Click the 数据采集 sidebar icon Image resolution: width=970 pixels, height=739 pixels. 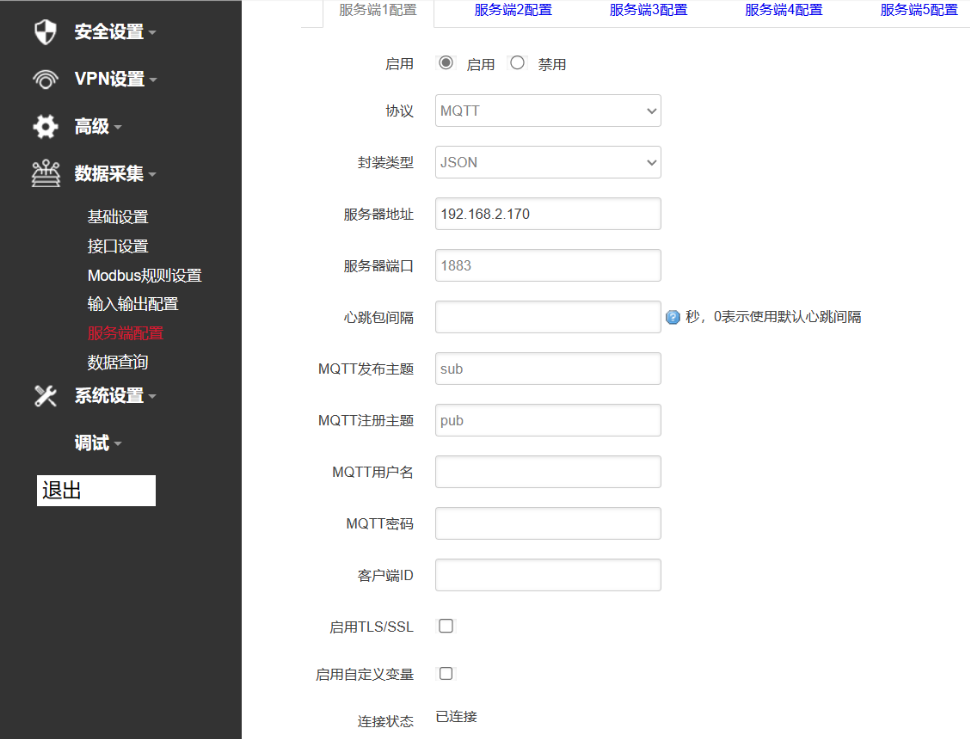[x=45, y=174]
